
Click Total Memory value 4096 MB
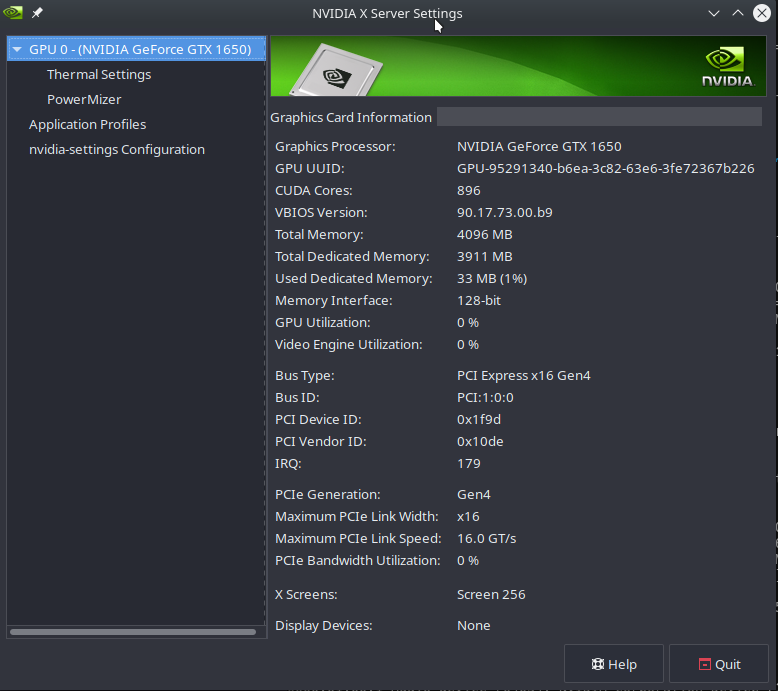coord(484,235)
